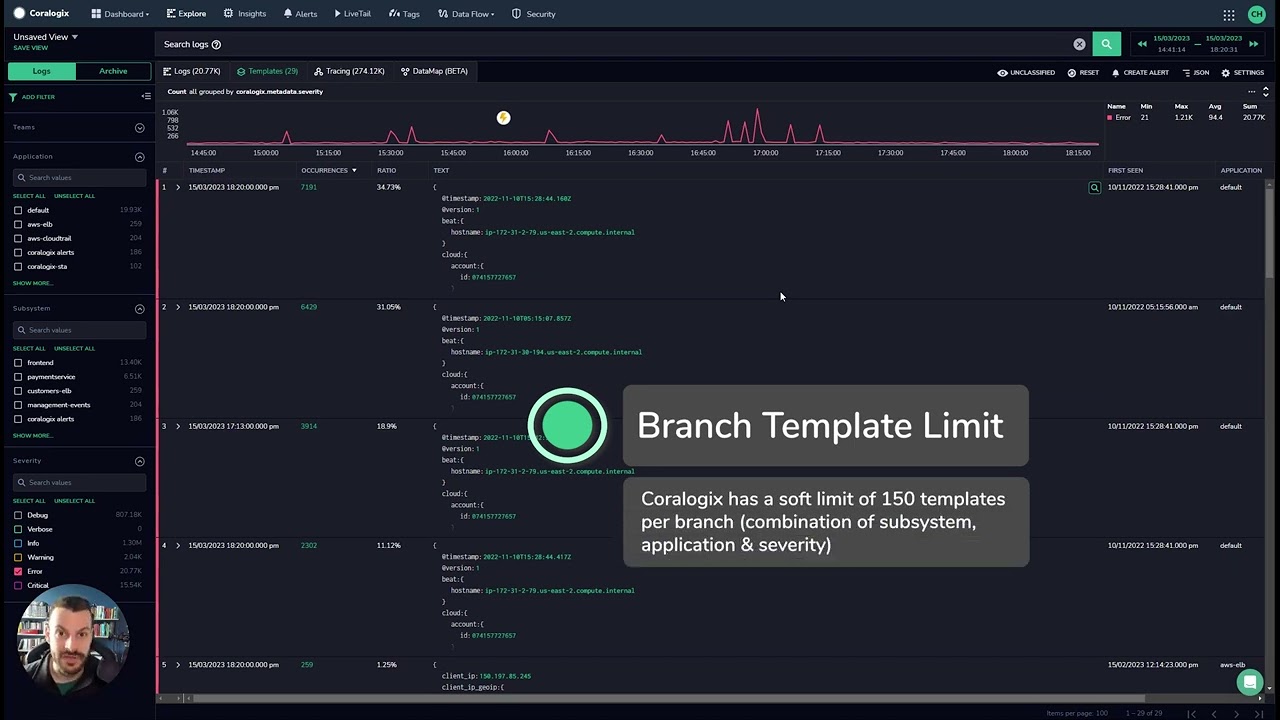Collapse the filter sidebar panel
This screenshot has height=720, width=1280.
click(146, 96)
